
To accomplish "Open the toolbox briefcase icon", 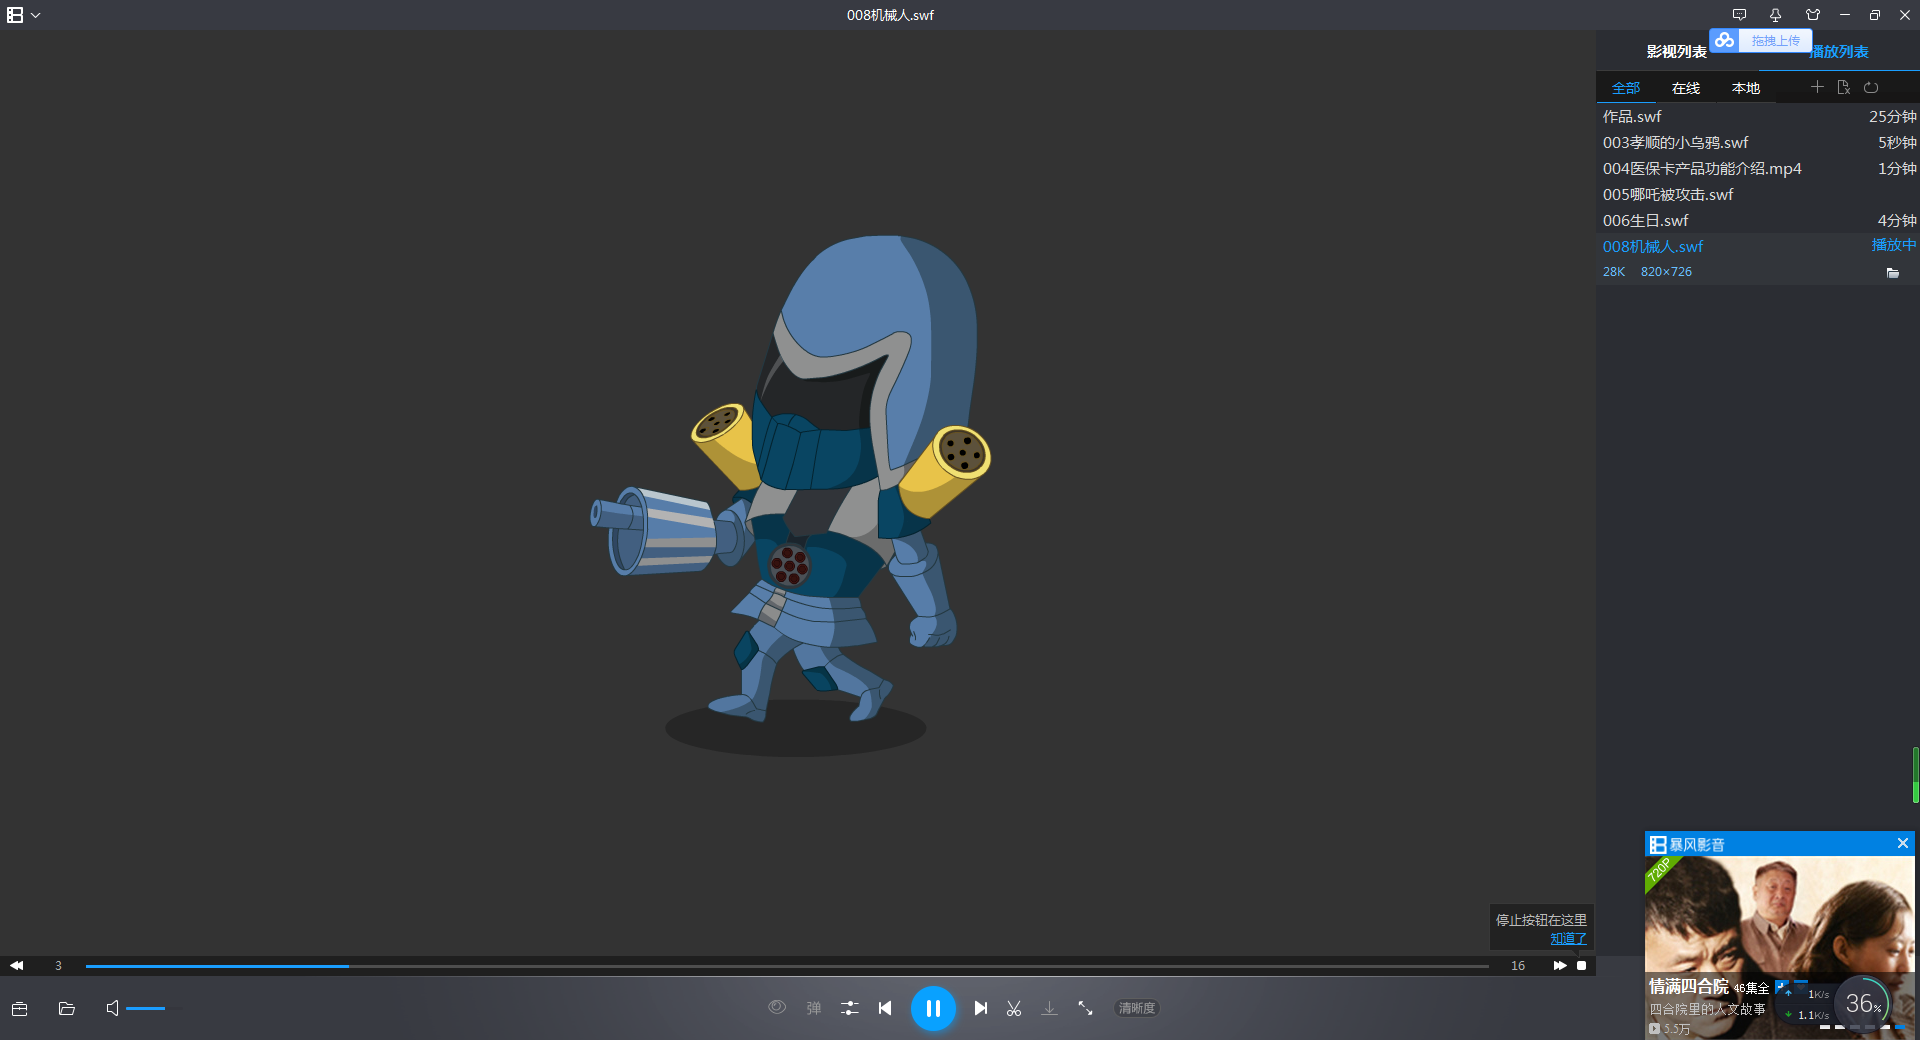I will (19, 1008).
